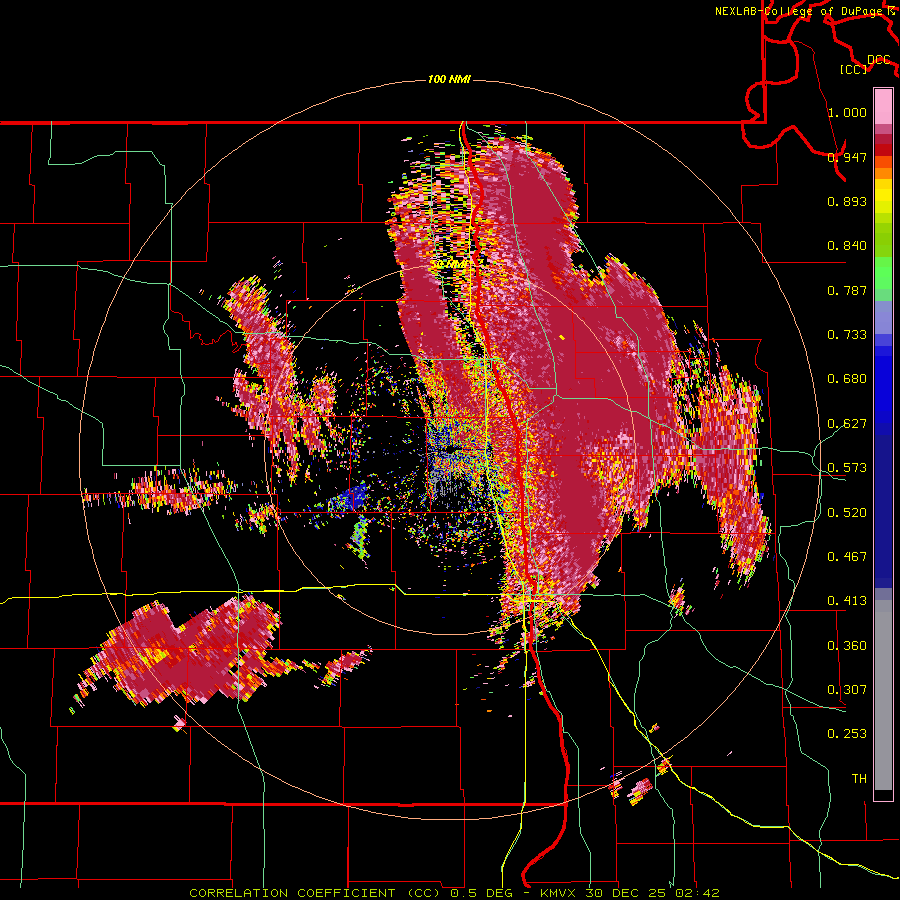Pick the gray bottom color bar segment
The image size is (900, 900).
pyautogui.click(x=883, y=695)
